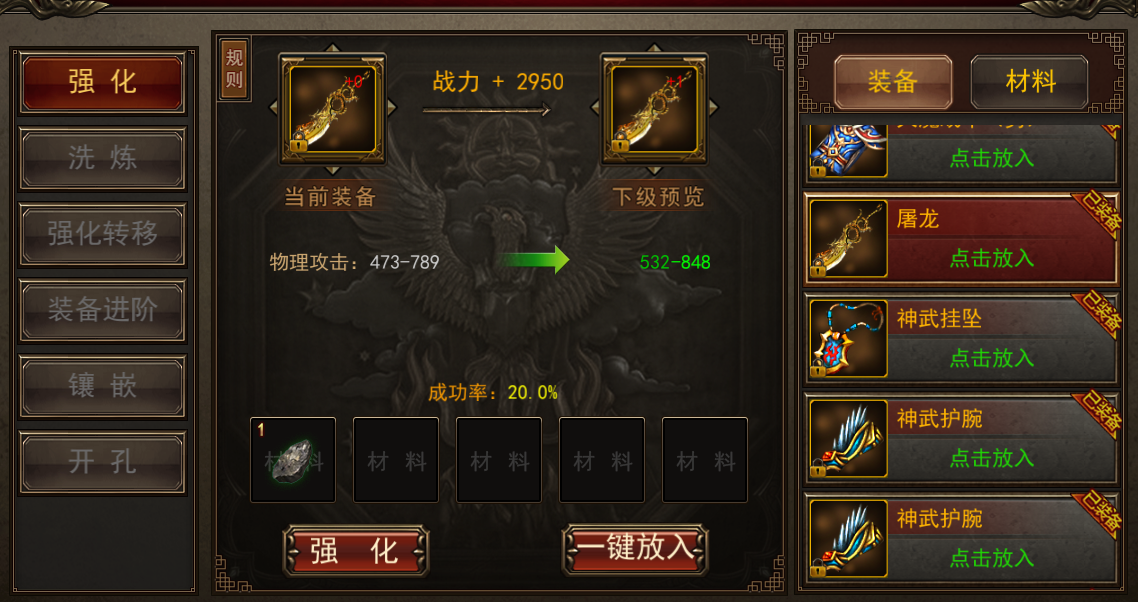The height and width of the screenshot is (602, 1138).
Task: Open the 开孔 menu
Action: [x=102, y=463]
